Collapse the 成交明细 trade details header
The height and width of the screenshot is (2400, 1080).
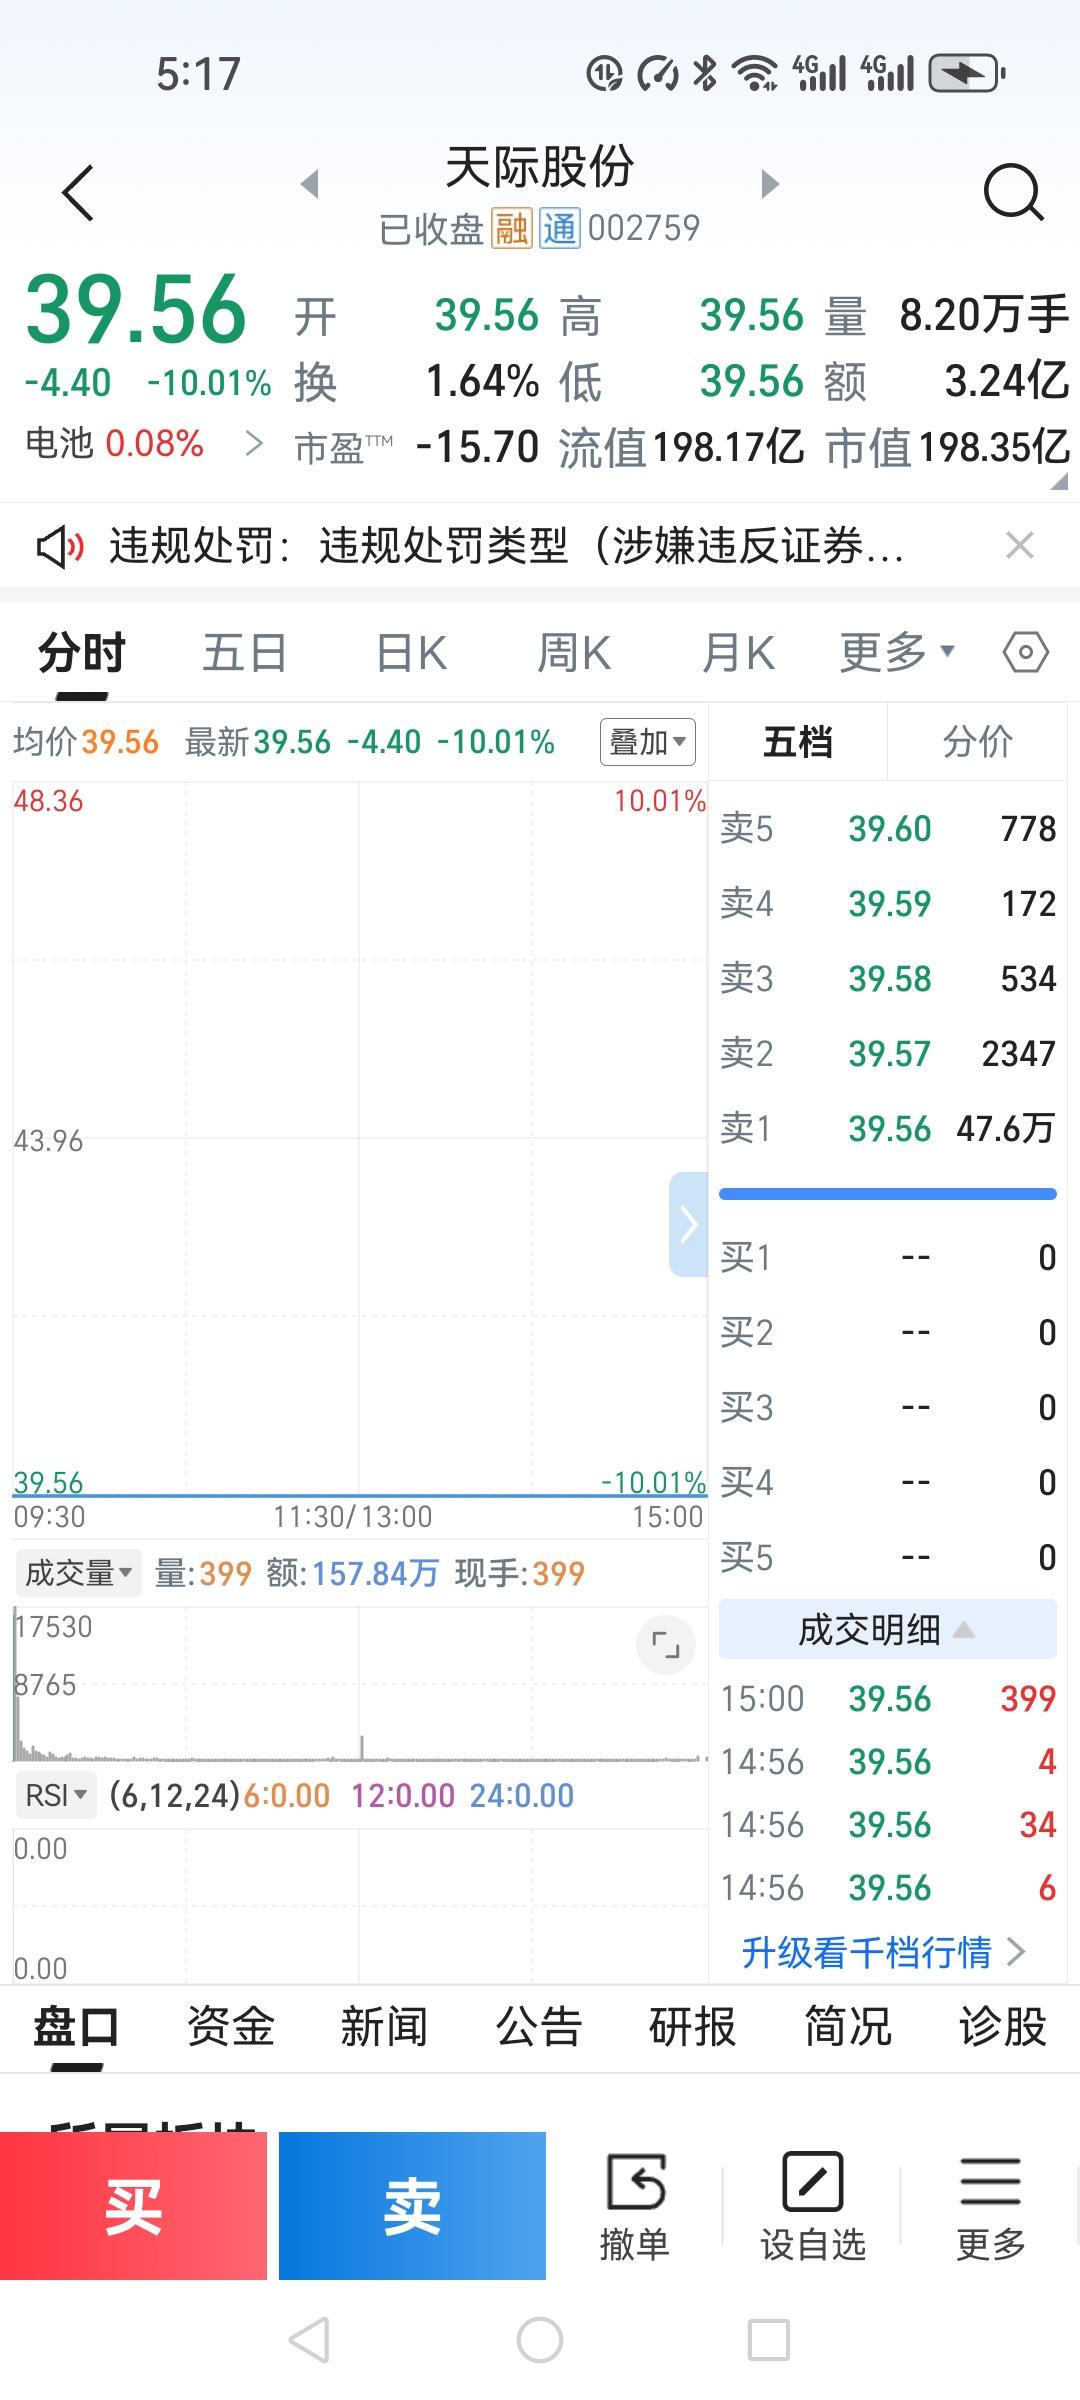pyautogui.click(x=887, y=1630)
